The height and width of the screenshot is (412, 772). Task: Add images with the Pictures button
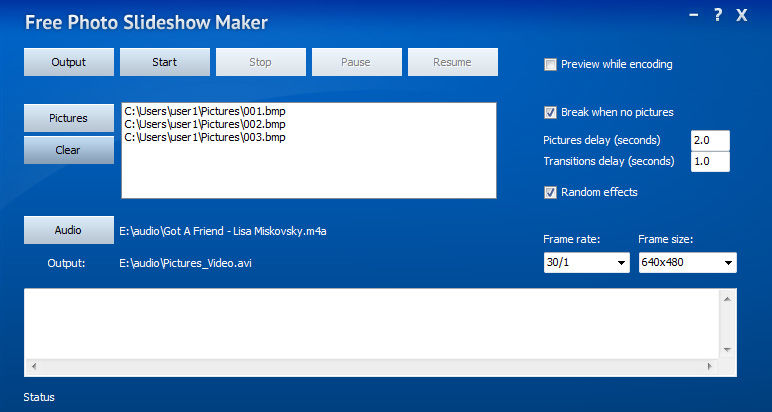pyautogui.click(x=69, y=118)
